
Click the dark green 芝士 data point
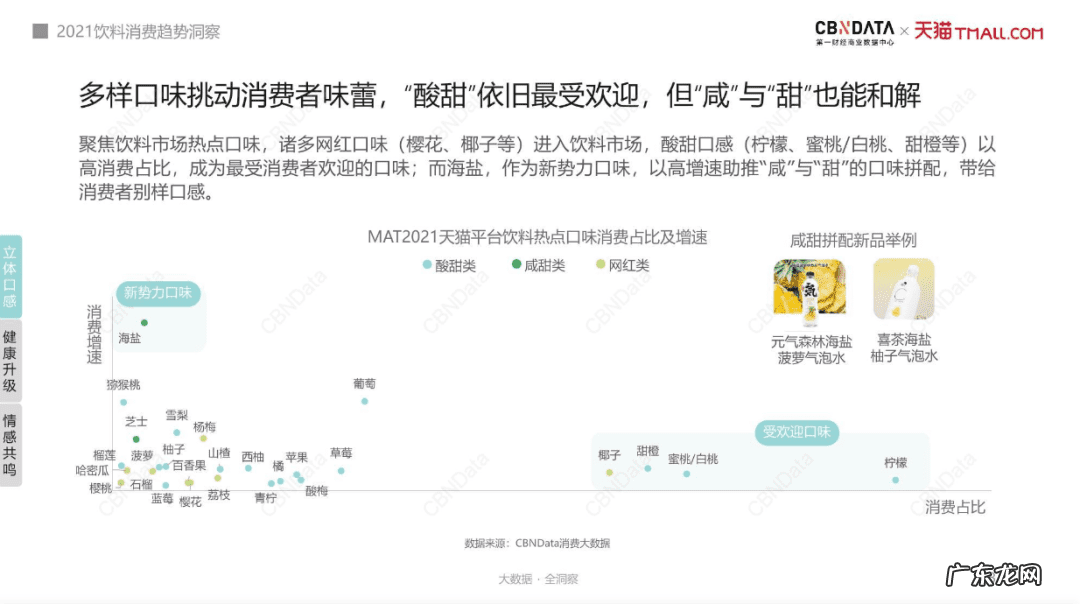click(x=136, y=439)
